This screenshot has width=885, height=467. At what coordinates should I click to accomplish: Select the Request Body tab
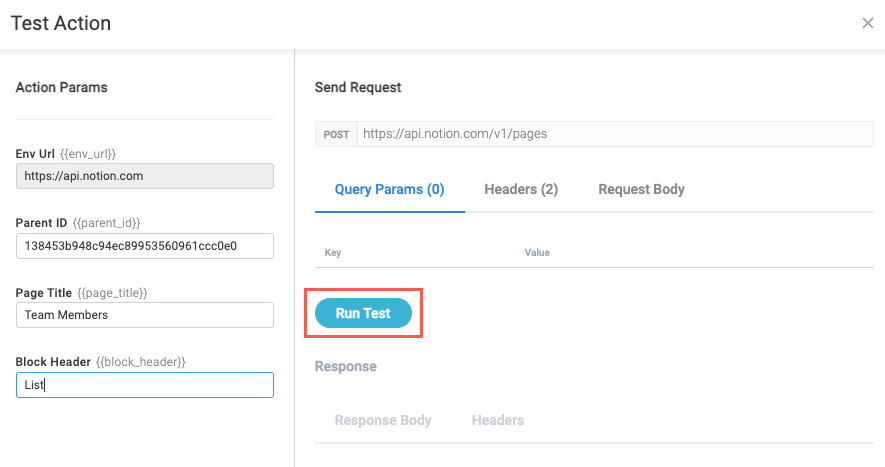(641, 189)
